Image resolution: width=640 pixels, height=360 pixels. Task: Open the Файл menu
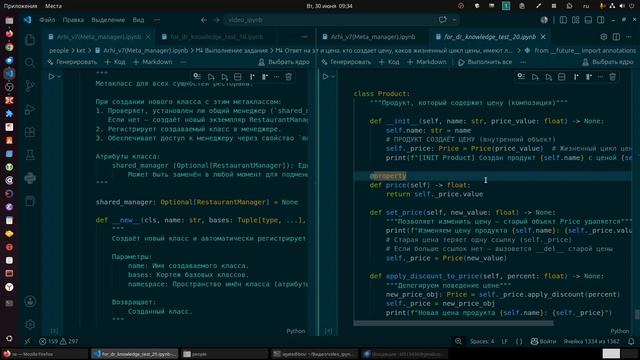(x=47, y=20)
